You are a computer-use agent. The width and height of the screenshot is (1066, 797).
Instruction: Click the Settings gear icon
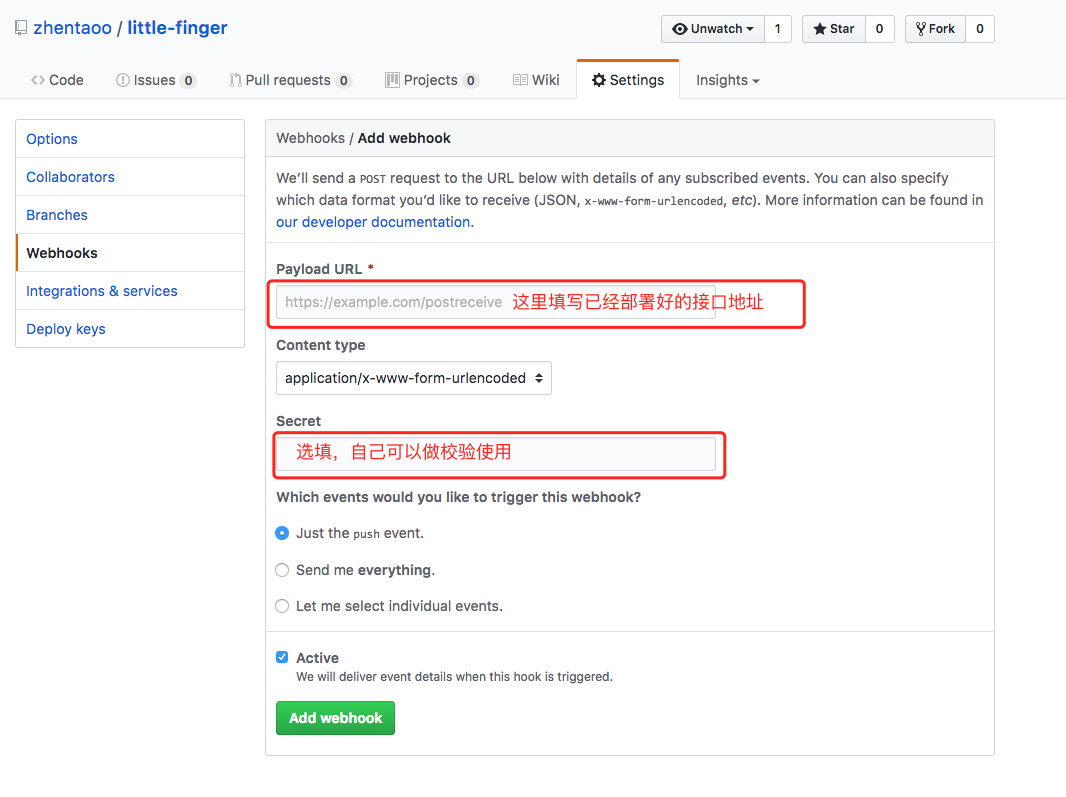[598, 80]
